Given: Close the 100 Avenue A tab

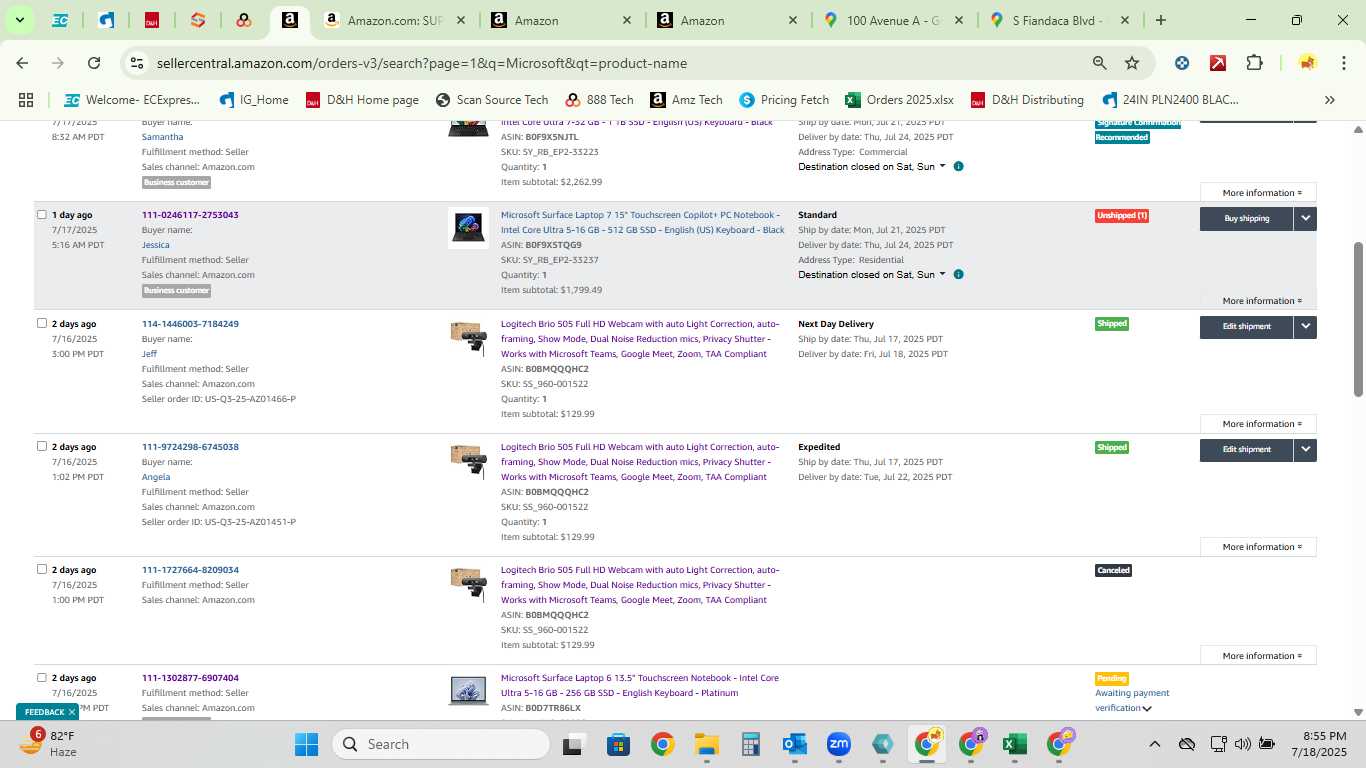Looking at the screenshot, I should (x=958, y=20).
